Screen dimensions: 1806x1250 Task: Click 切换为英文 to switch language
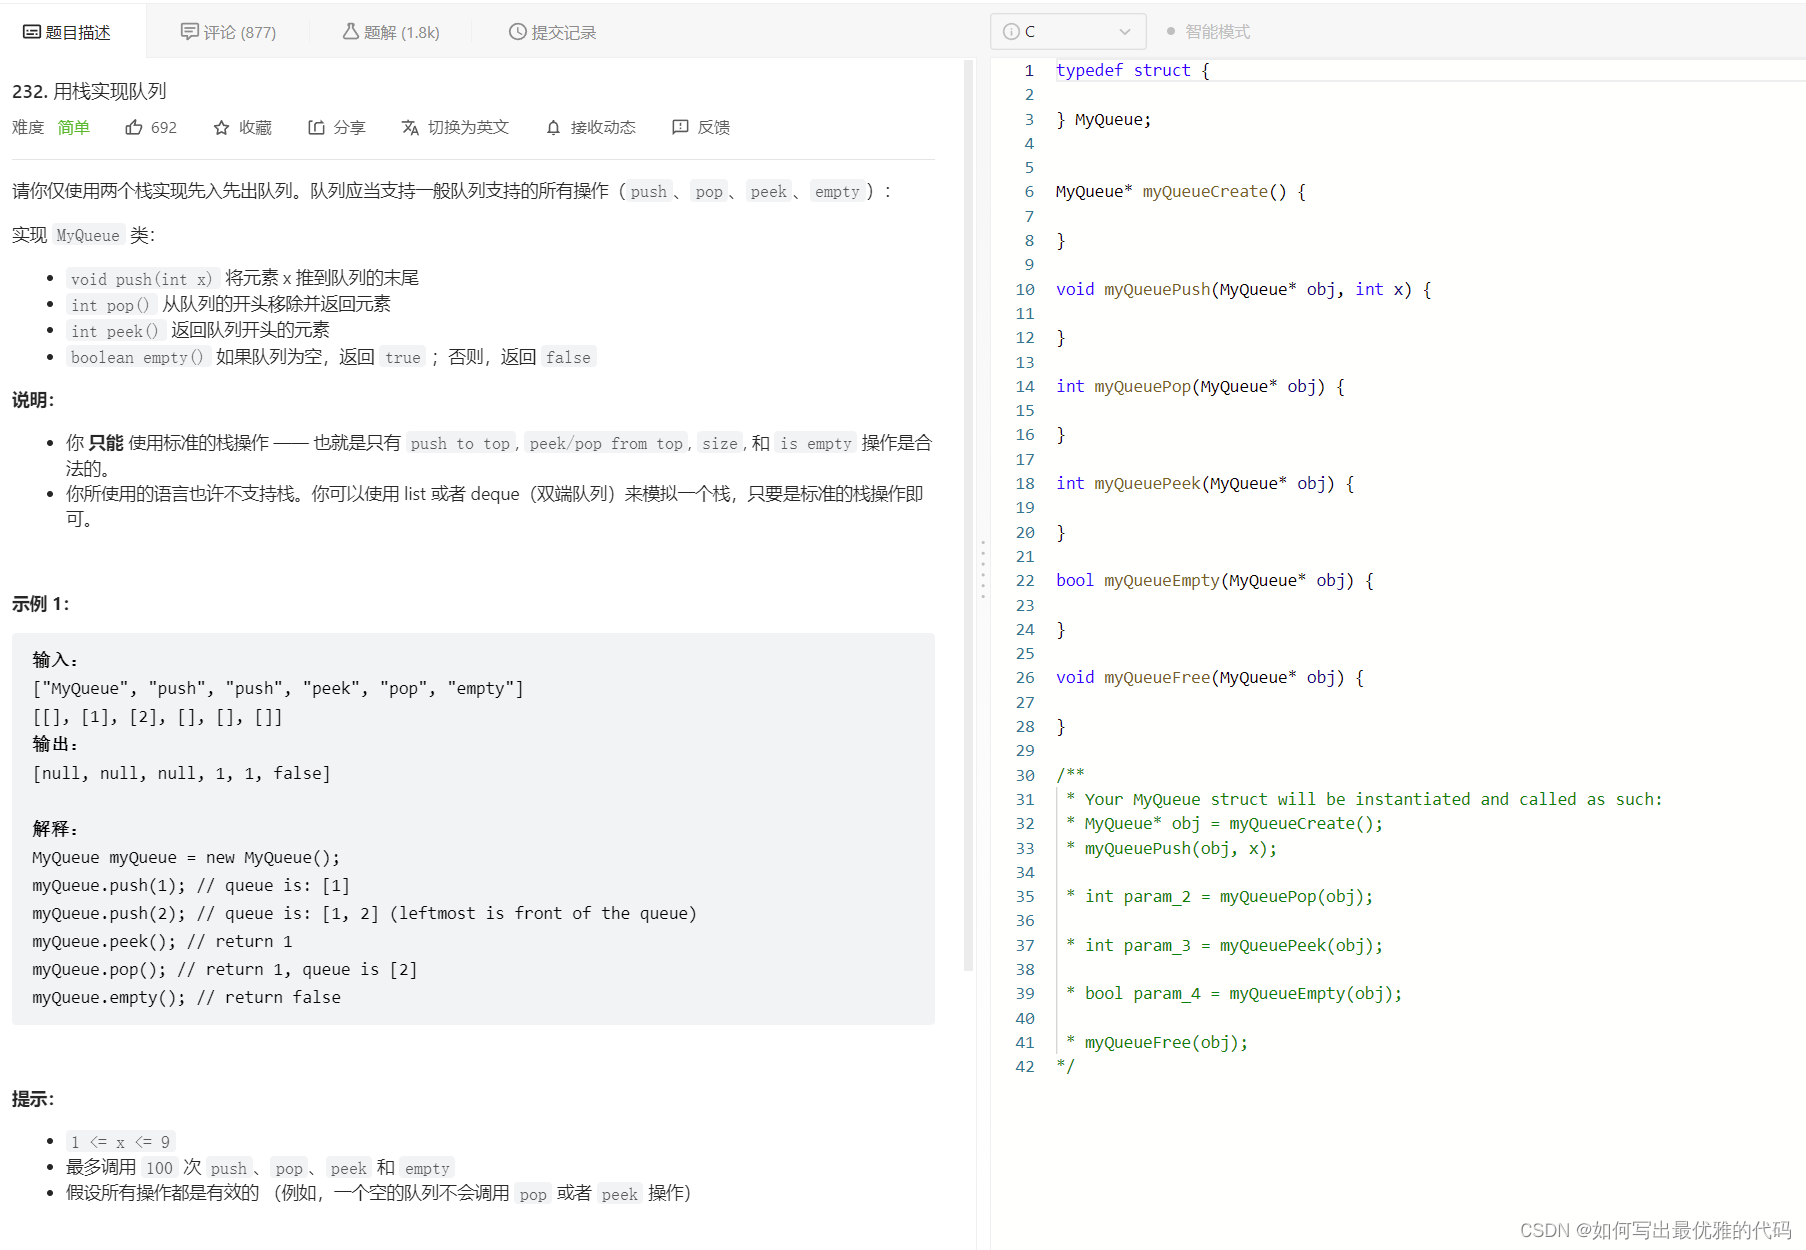coord(468,127)
